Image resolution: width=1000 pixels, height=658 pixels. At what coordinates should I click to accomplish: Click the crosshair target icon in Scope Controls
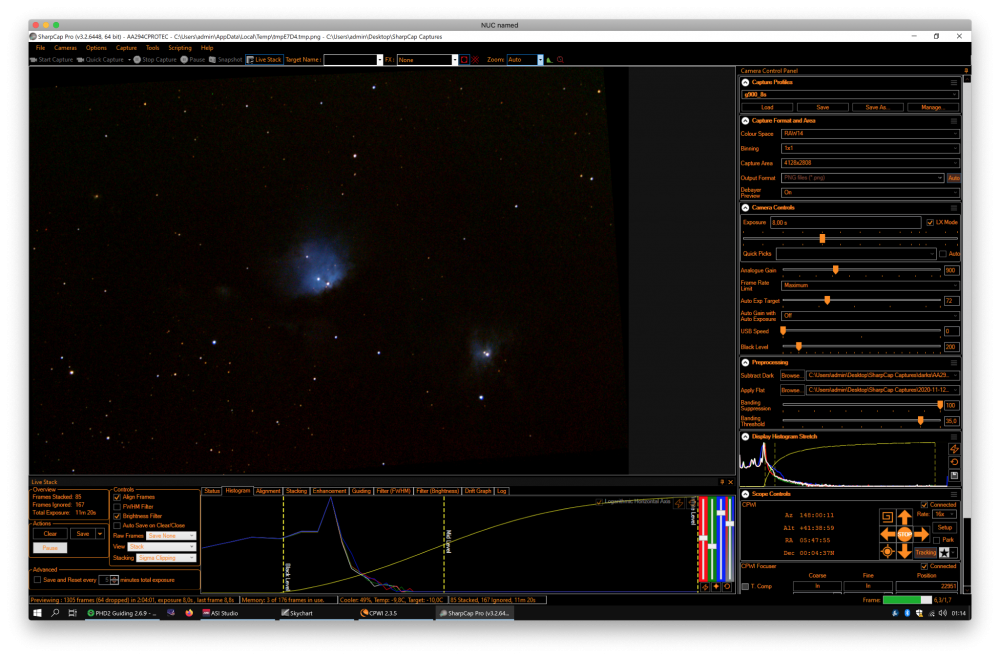point(887,552)
